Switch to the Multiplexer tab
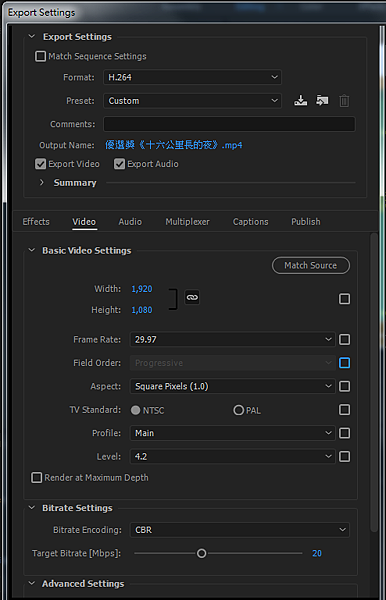The image size is (386, 600). point(187,222)
